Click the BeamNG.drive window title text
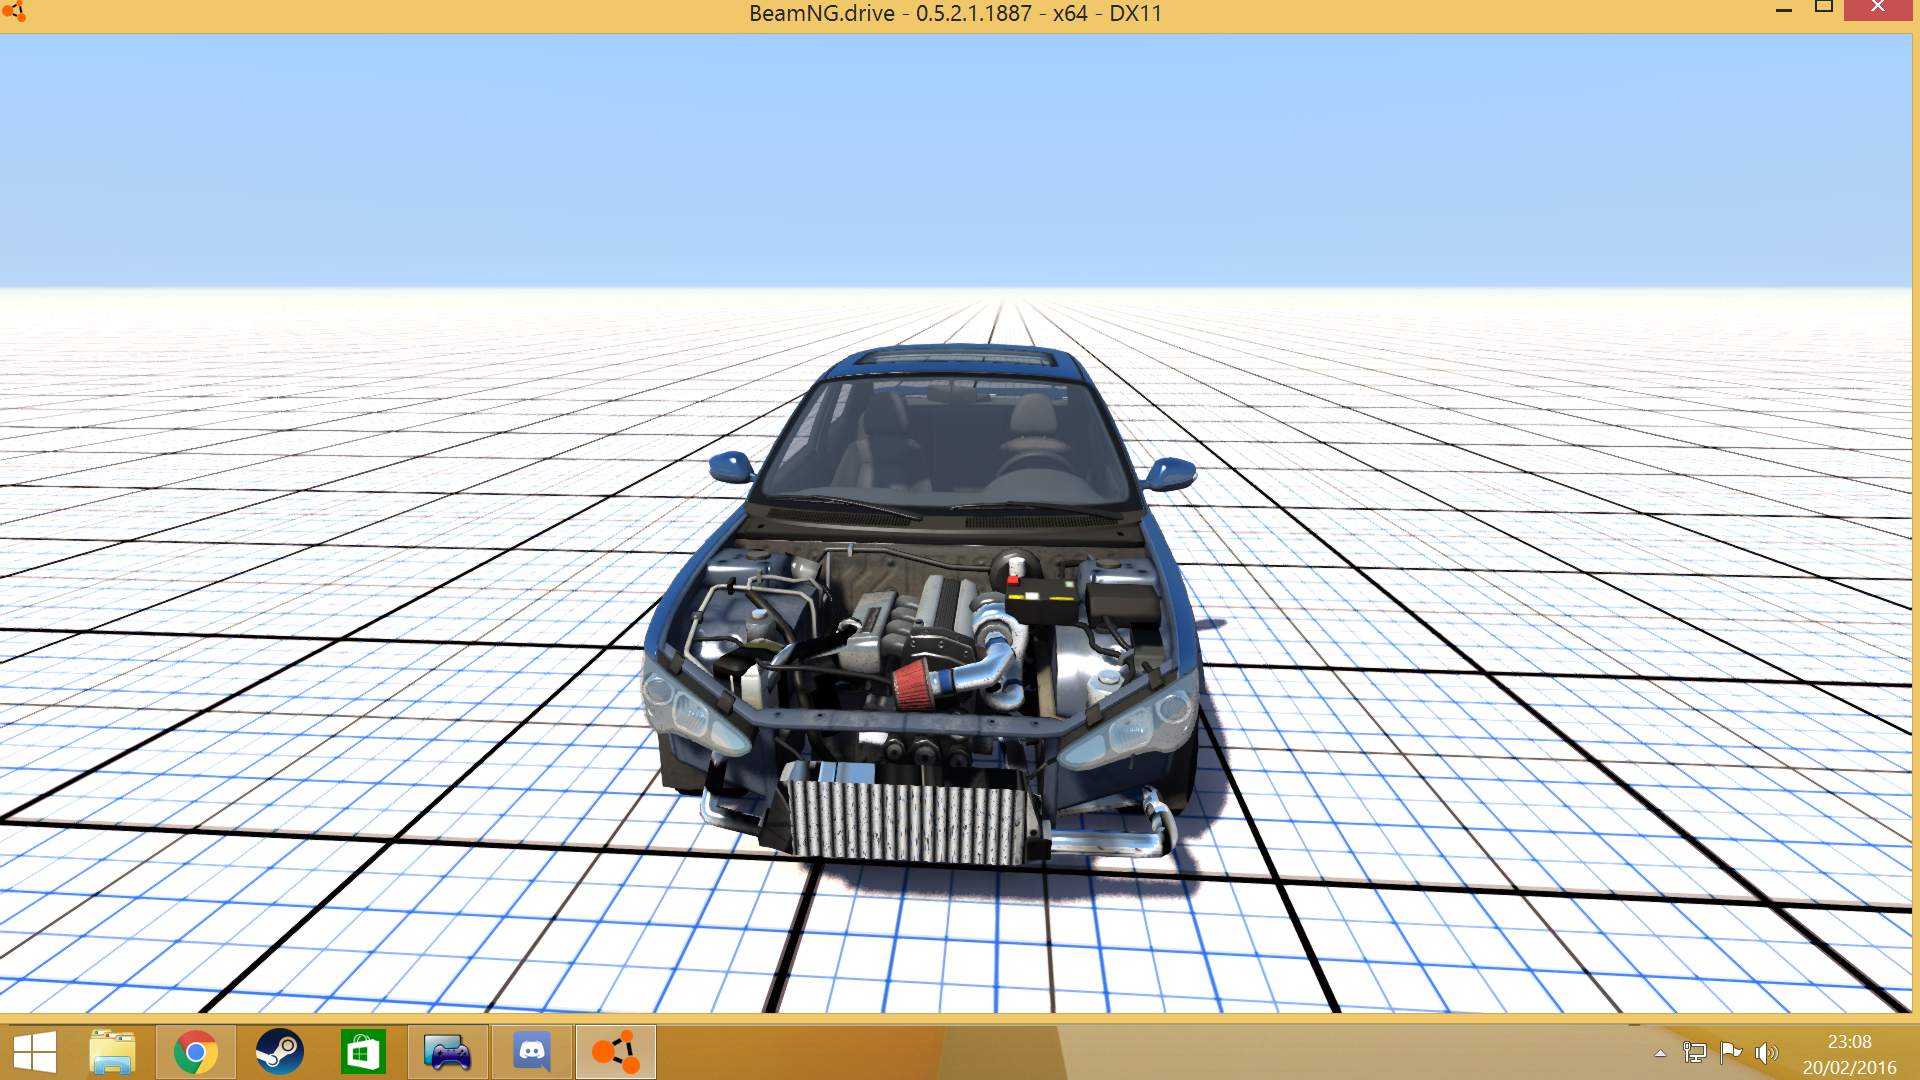This screenshot has width=1920, height=1080. point(955,13)
